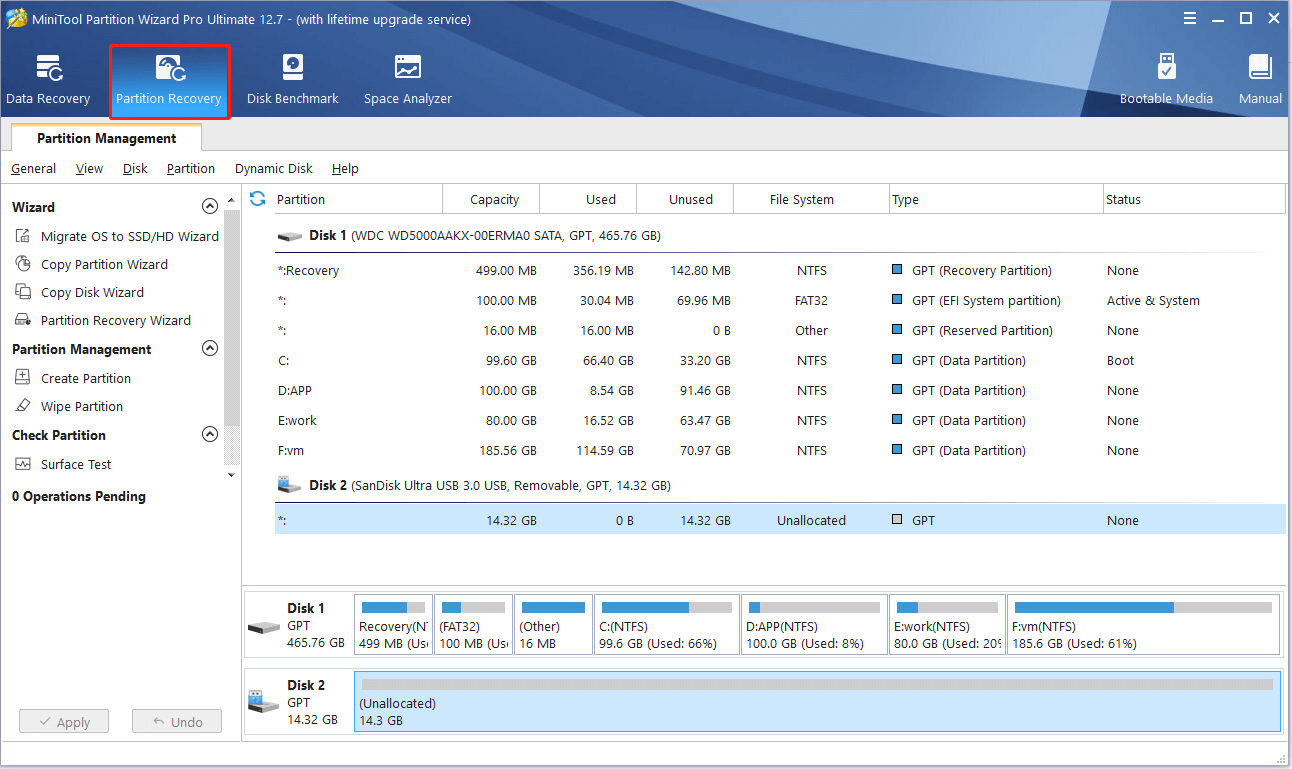Select the FAT32 100 MB block in disk map
This screenshot has width=1292, height=769.
tap(473, 625)
